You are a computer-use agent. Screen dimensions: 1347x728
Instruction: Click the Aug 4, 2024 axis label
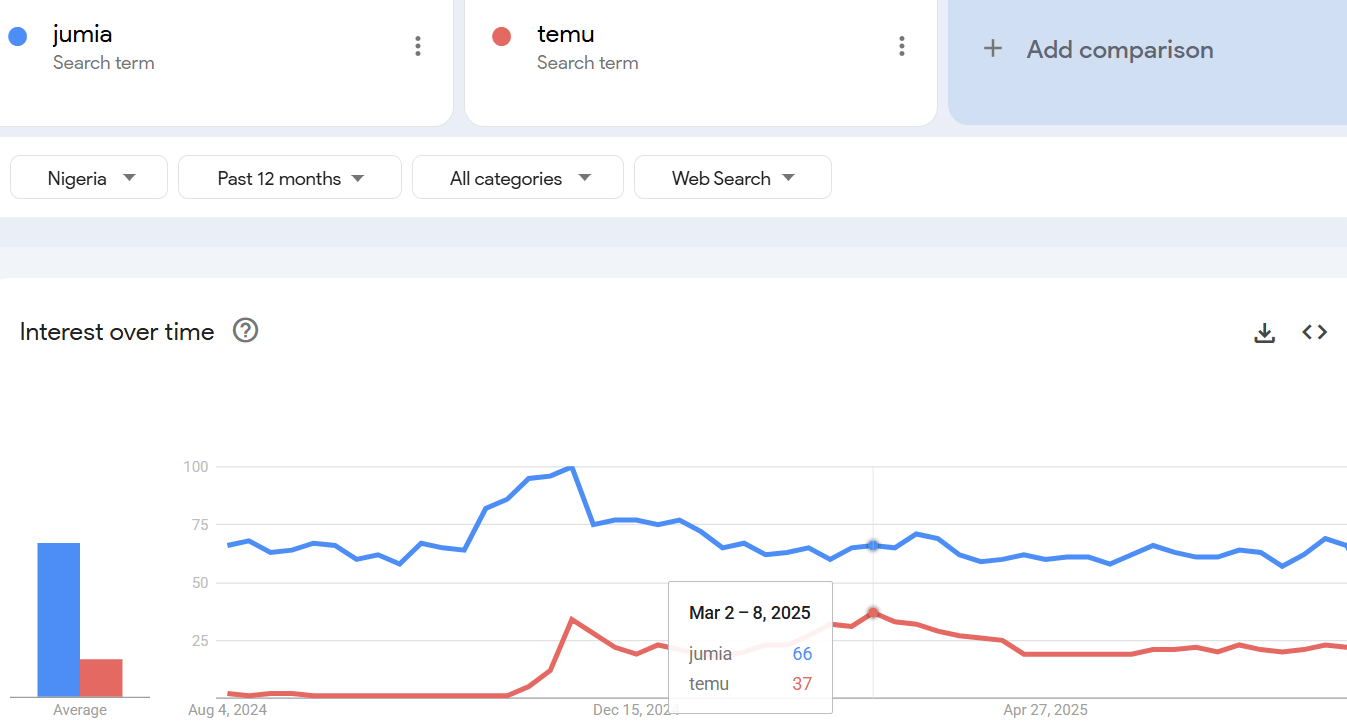[228, 710]
